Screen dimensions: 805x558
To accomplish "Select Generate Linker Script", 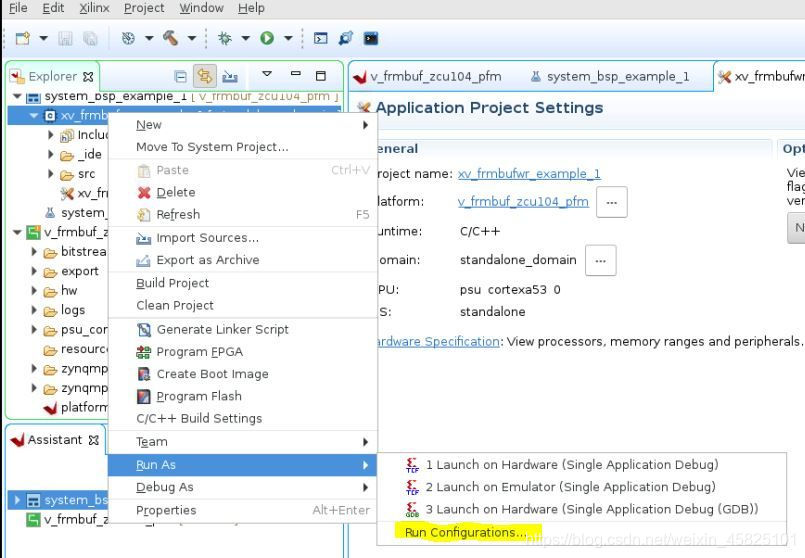I will pyautogui.click(x=243, y=330).
